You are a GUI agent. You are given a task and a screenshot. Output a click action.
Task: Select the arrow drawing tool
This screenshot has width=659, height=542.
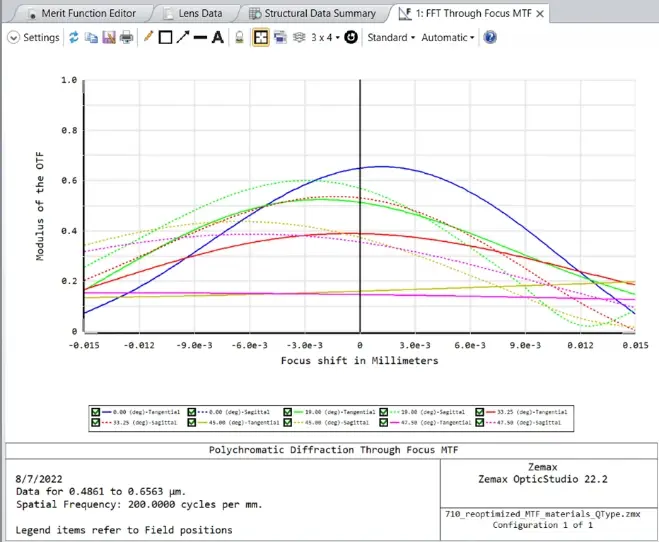pyautogui.click(x=183, y=37)
